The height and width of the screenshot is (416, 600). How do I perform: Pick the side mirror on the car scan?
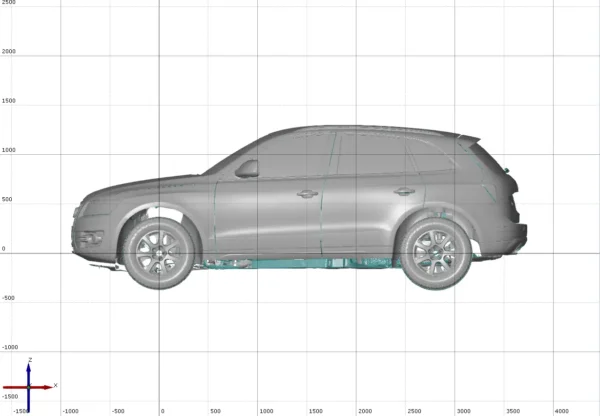247,169
